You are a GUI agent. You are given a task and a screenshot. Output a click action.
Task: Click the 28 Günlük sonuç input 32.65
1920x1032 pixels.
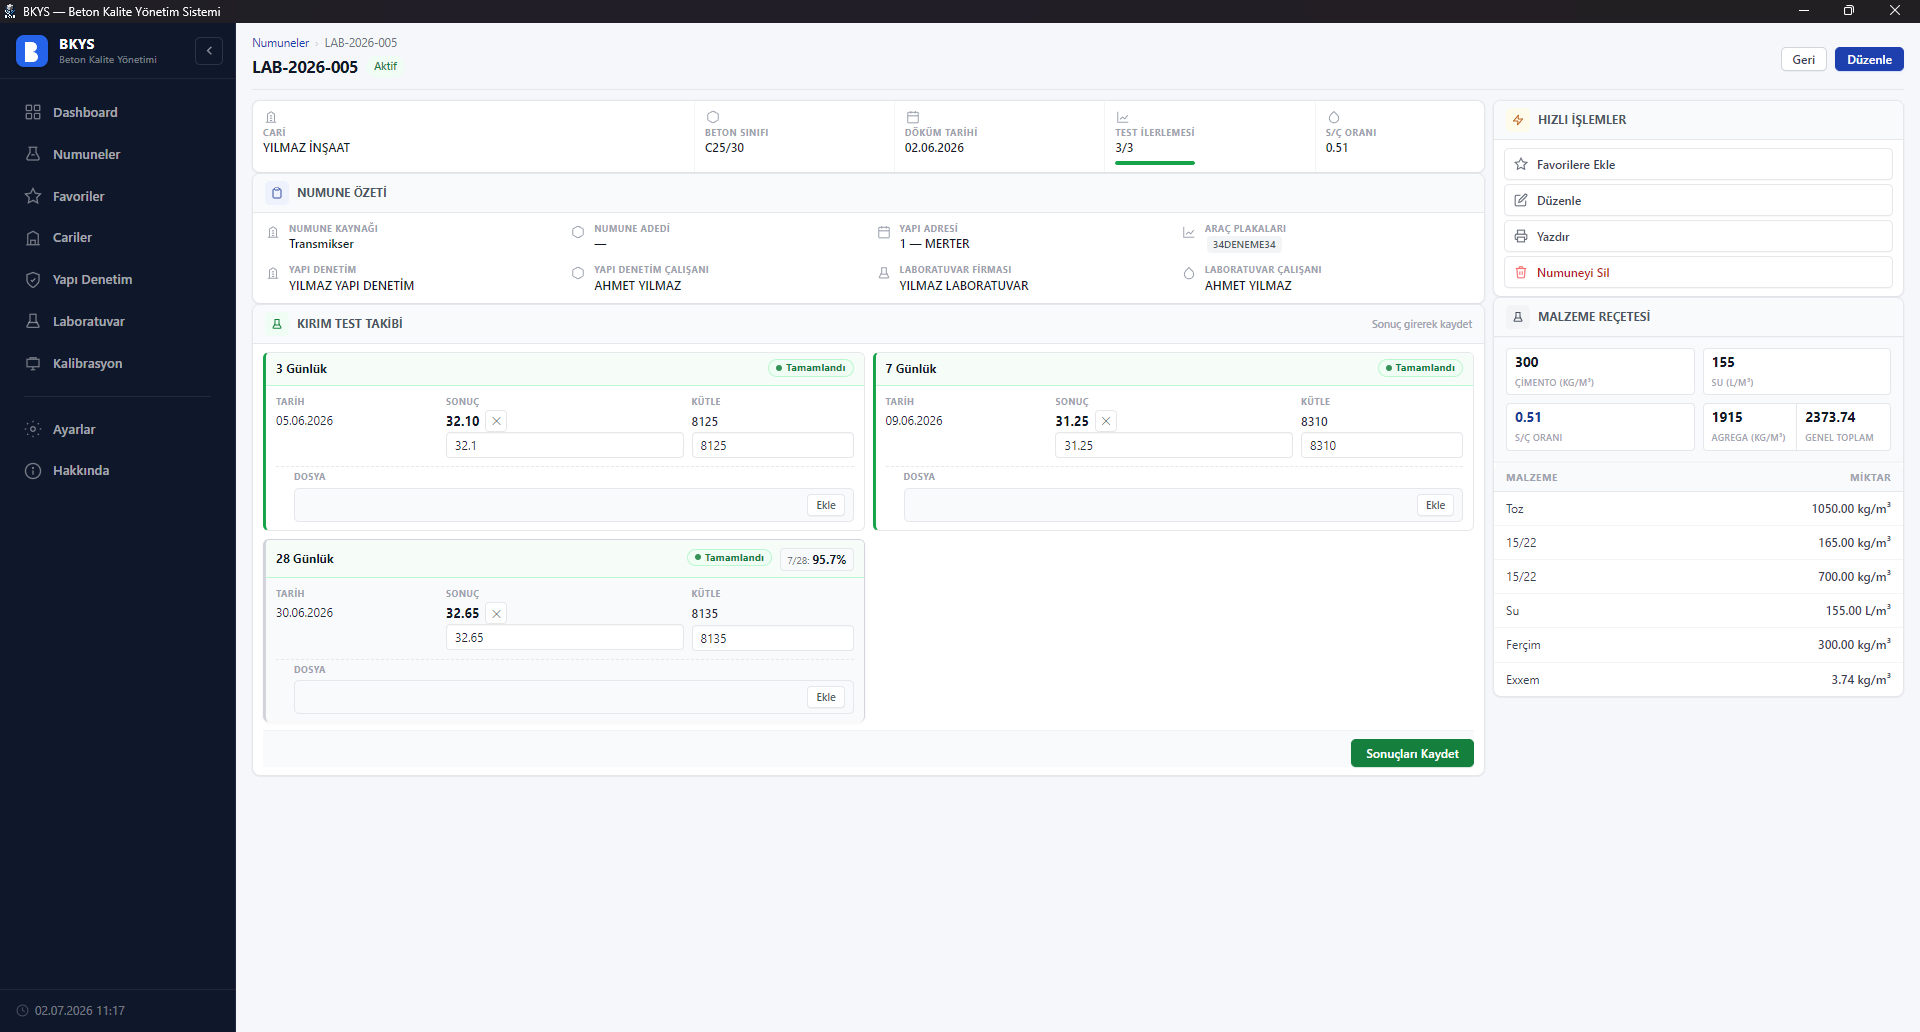[564, 637]
